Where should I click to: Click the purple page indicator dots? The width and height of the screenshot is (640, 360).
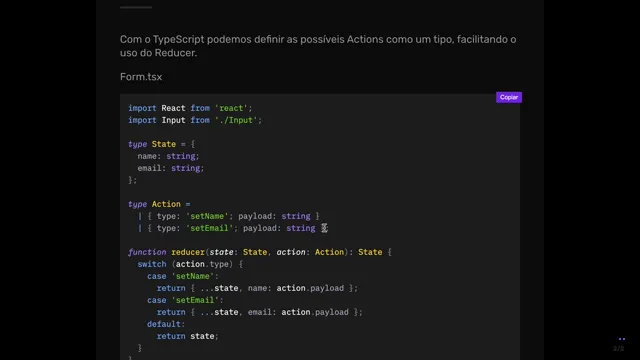point(622,339)
